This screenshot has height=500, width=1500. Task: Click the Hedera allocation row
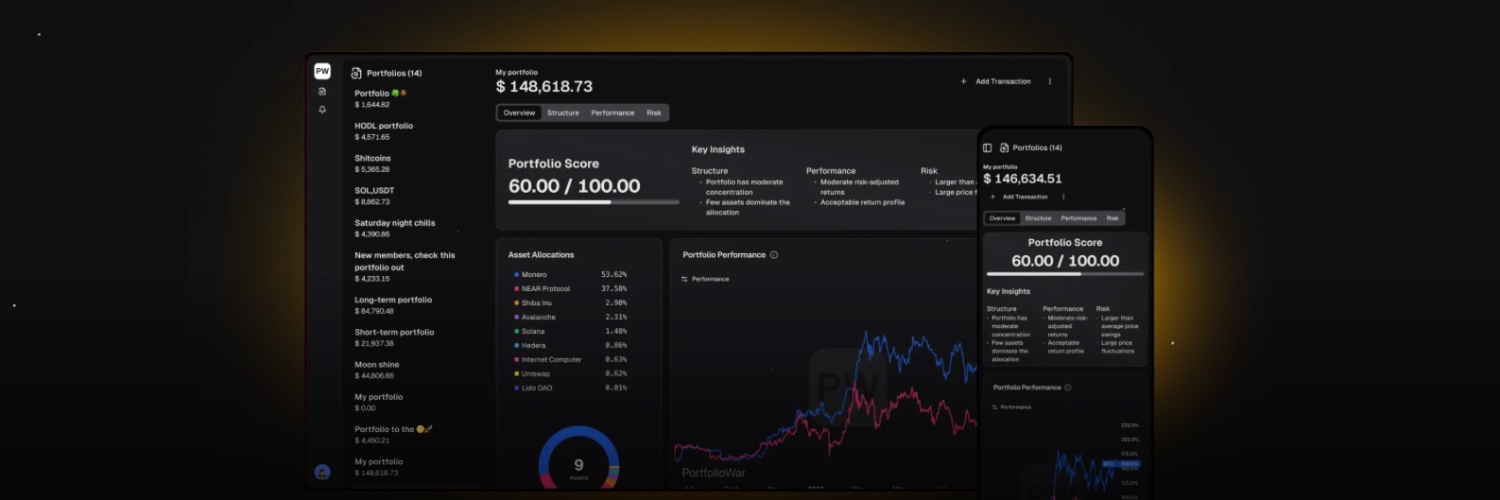(570, 345)
